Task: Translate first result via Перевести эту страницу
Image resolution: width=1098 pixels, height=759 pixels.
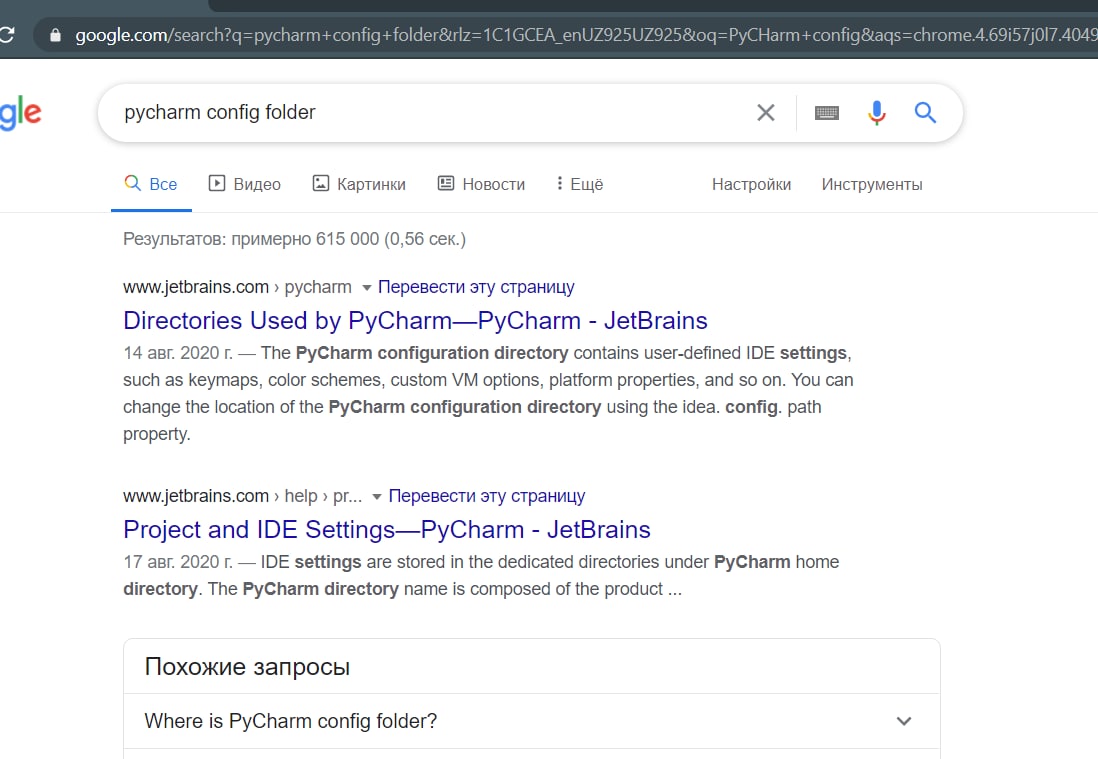Action: [x=476, y=287]
